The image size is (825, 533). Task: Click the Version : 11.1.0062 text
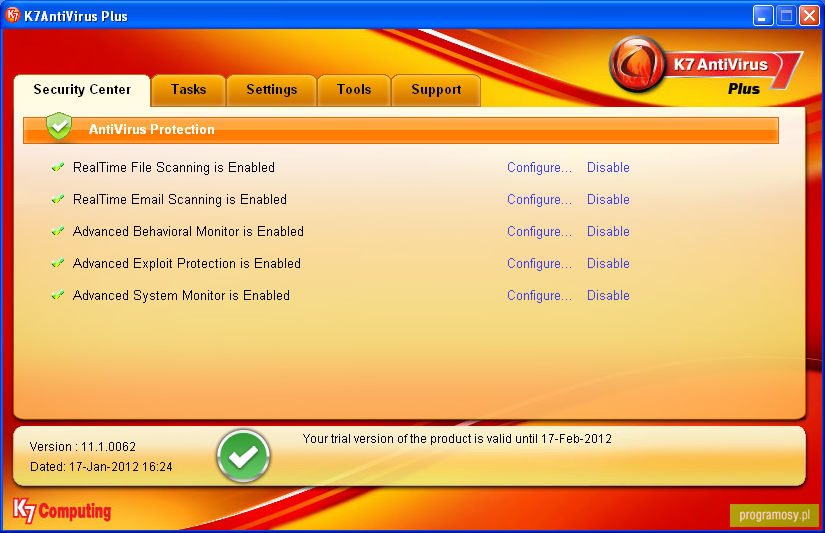point(83,447)
